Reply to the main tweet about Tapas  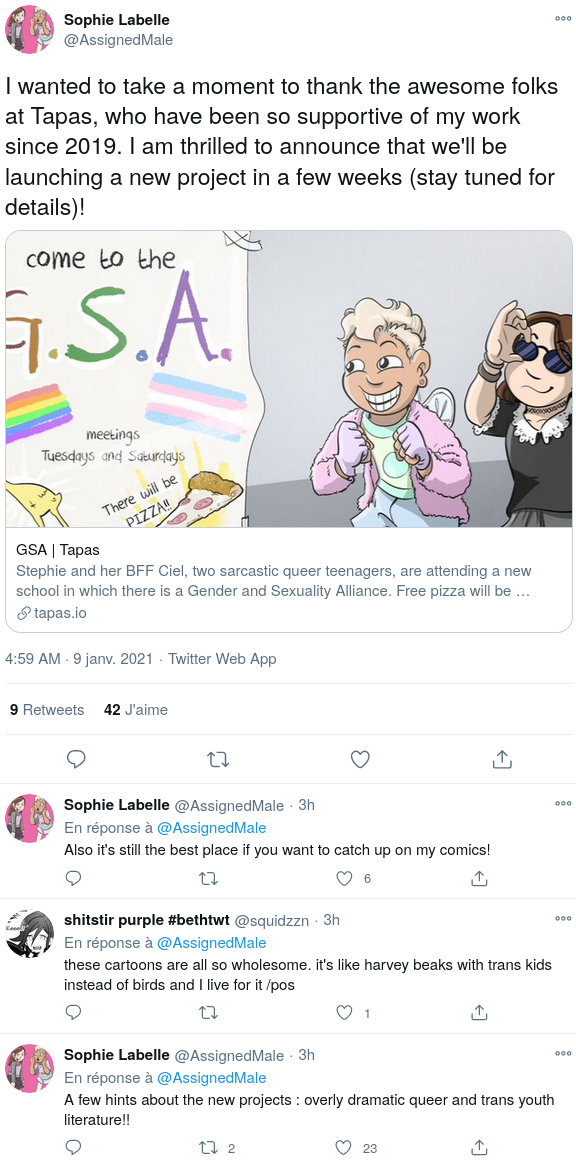[76, 759]
